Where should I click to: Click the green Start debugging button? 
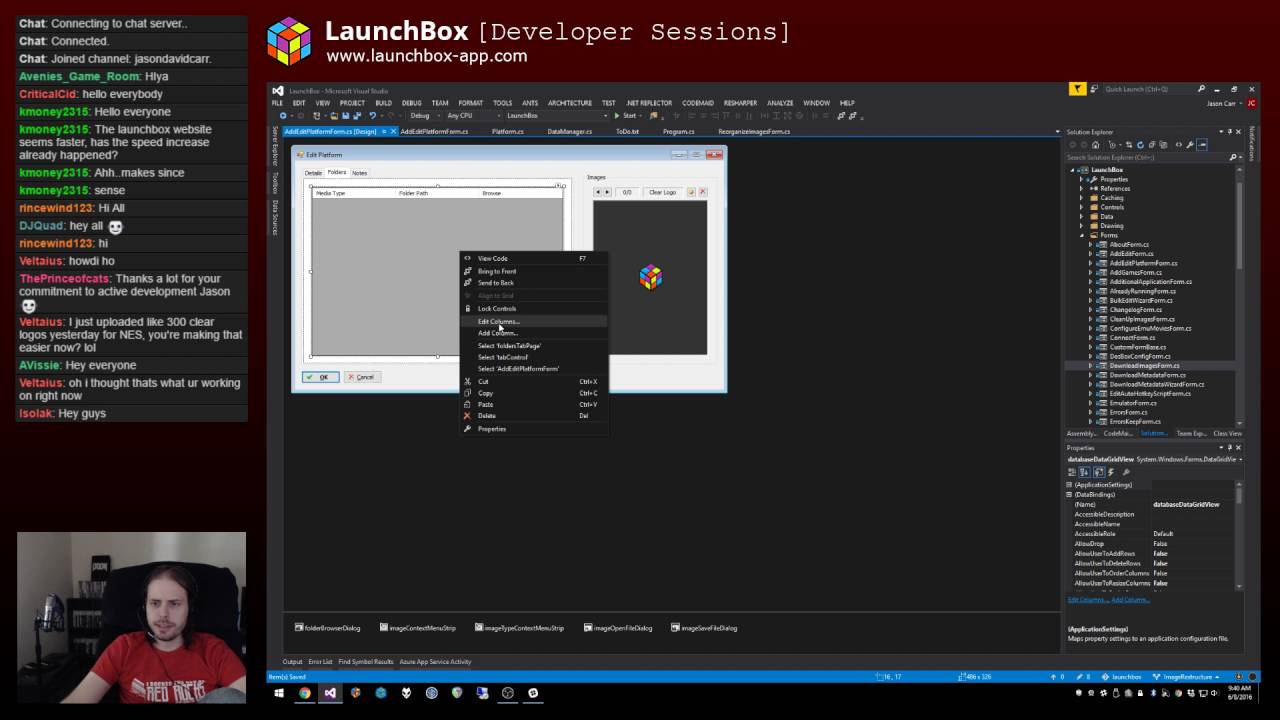pos(625,116)
